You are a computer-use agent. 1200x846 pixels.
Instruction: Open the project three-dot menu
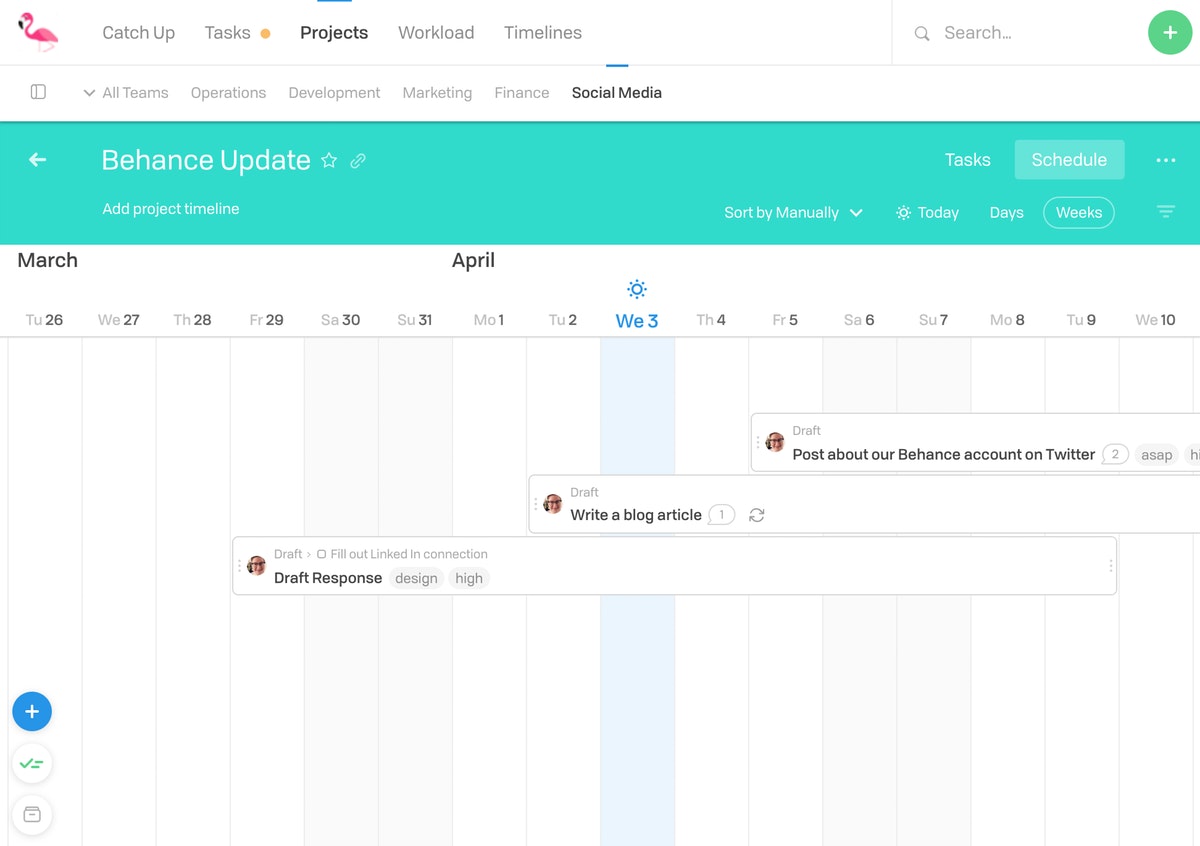tap(1166, 160)
